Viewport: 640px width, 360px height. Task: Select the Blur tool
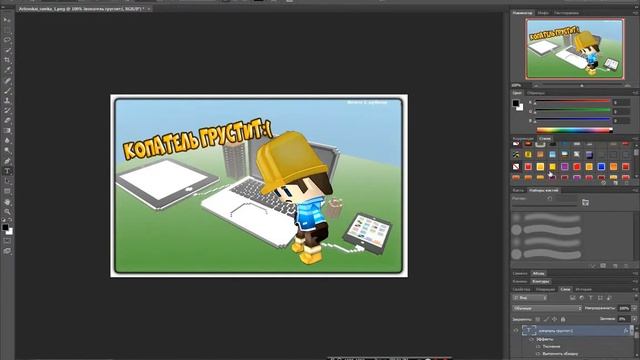coord(7,141)
